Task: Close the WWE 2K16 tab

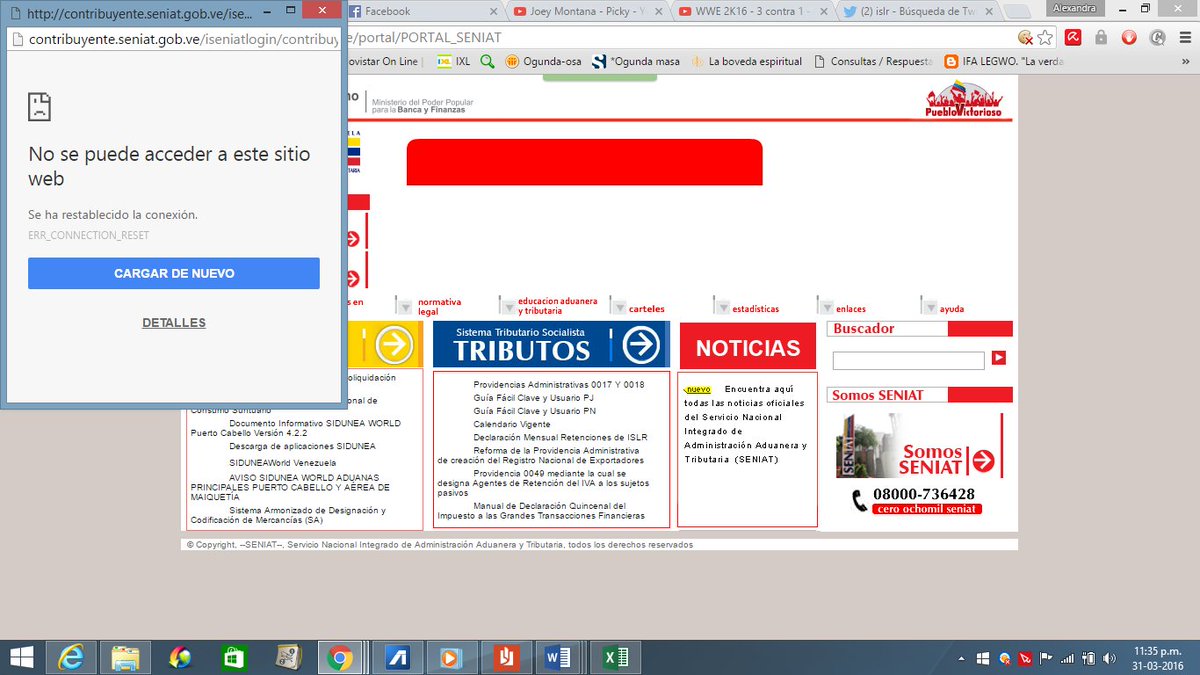Action: [x=822, y=11]
